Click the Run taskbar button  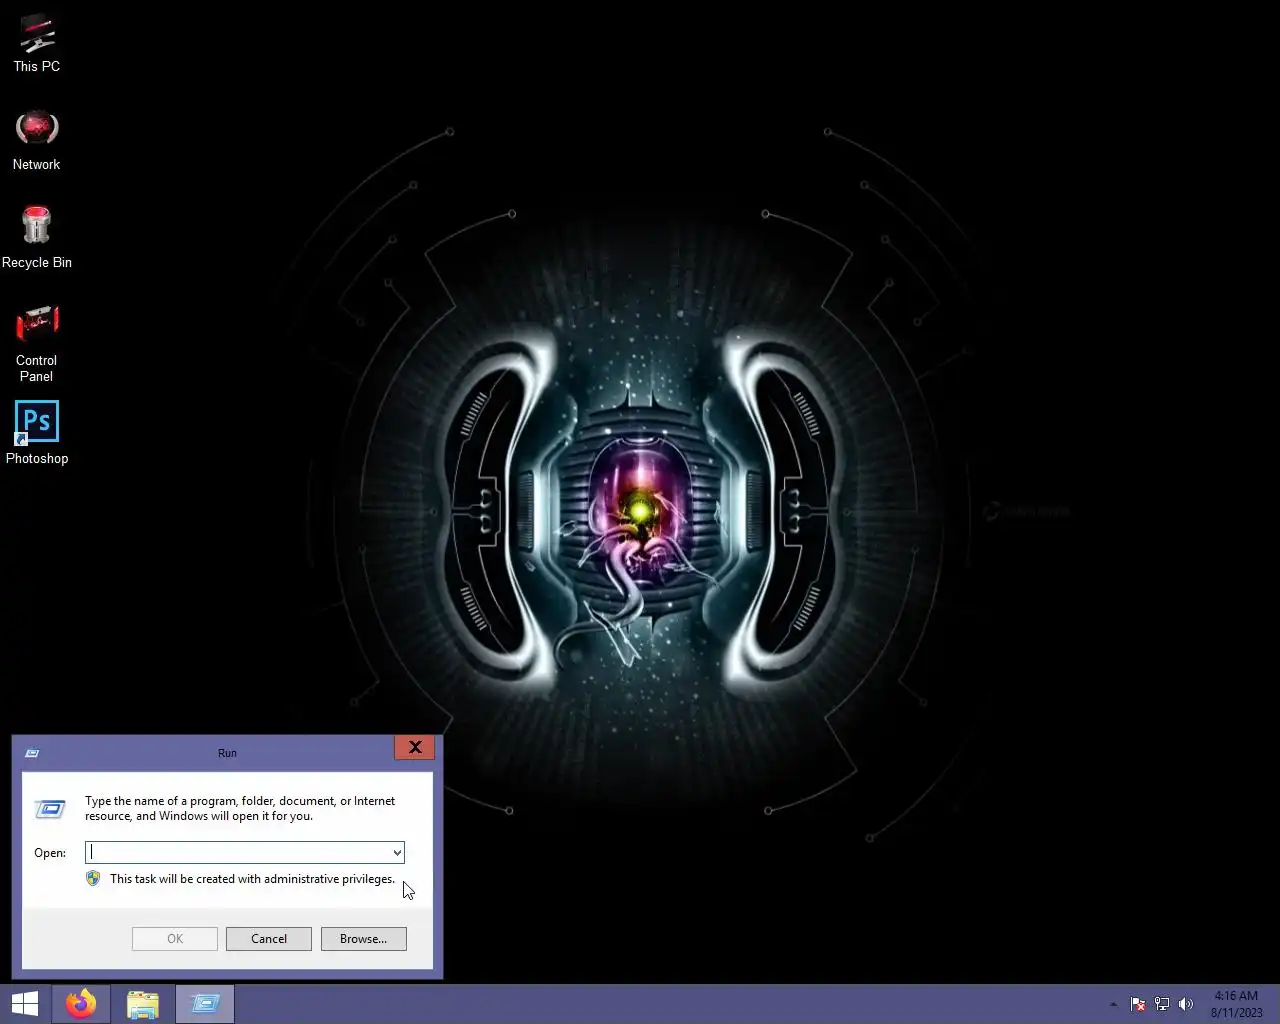[205, 1004]
